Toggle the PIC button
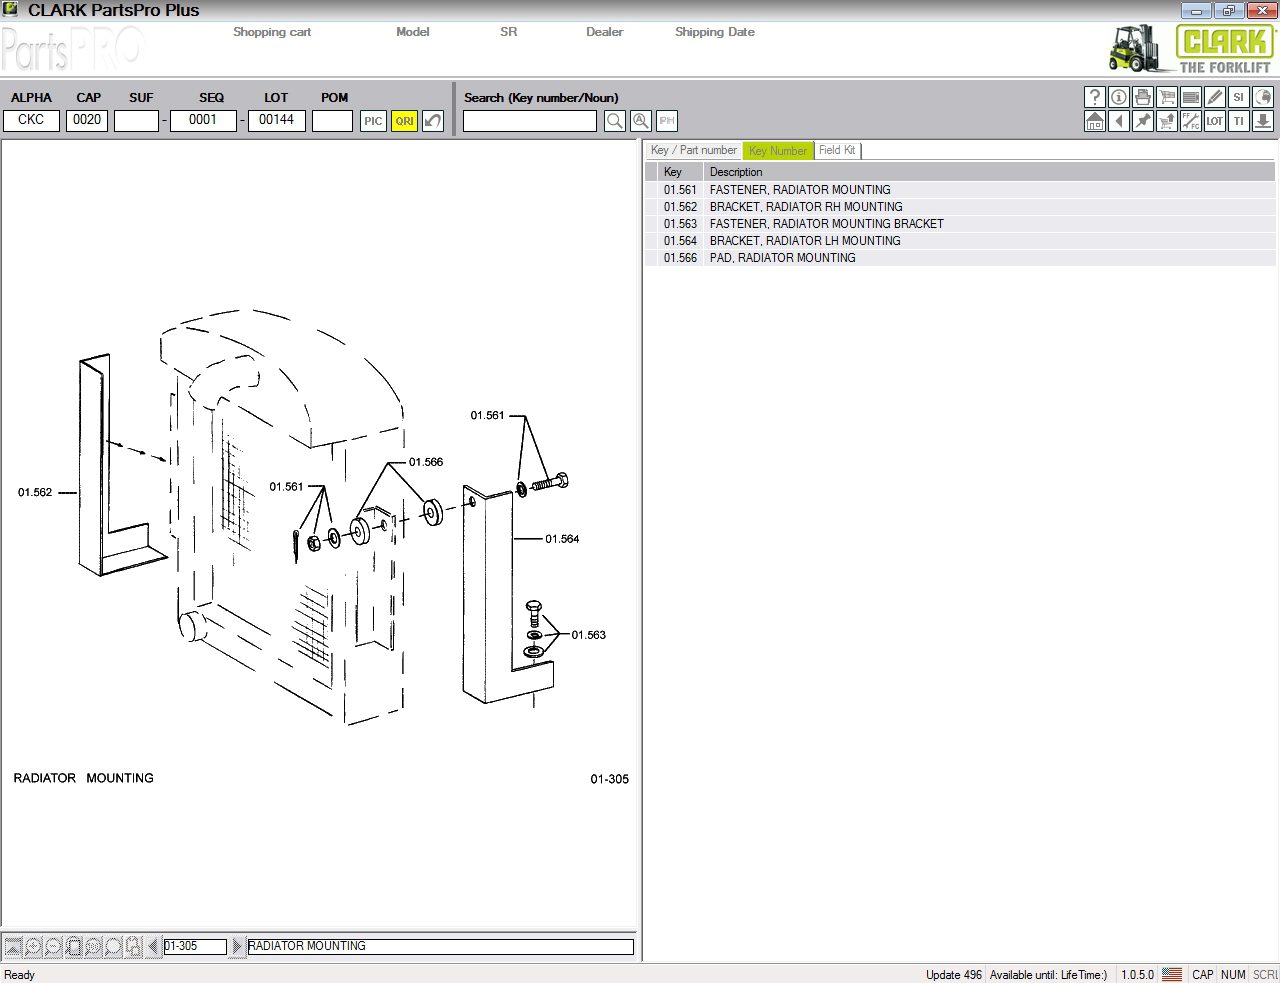1280x983 pixels. [373, 121]
